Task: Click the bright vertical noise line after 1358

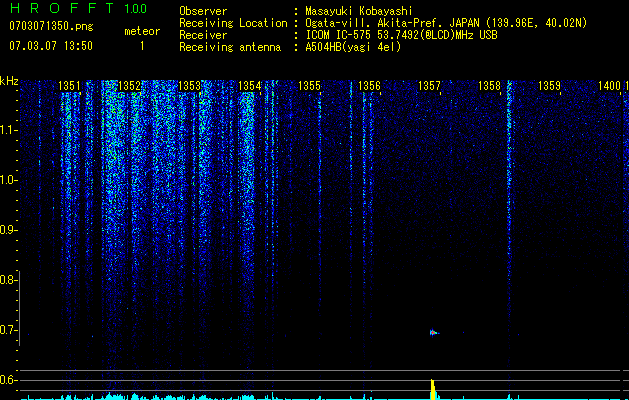Action: (x=509, y=237)
